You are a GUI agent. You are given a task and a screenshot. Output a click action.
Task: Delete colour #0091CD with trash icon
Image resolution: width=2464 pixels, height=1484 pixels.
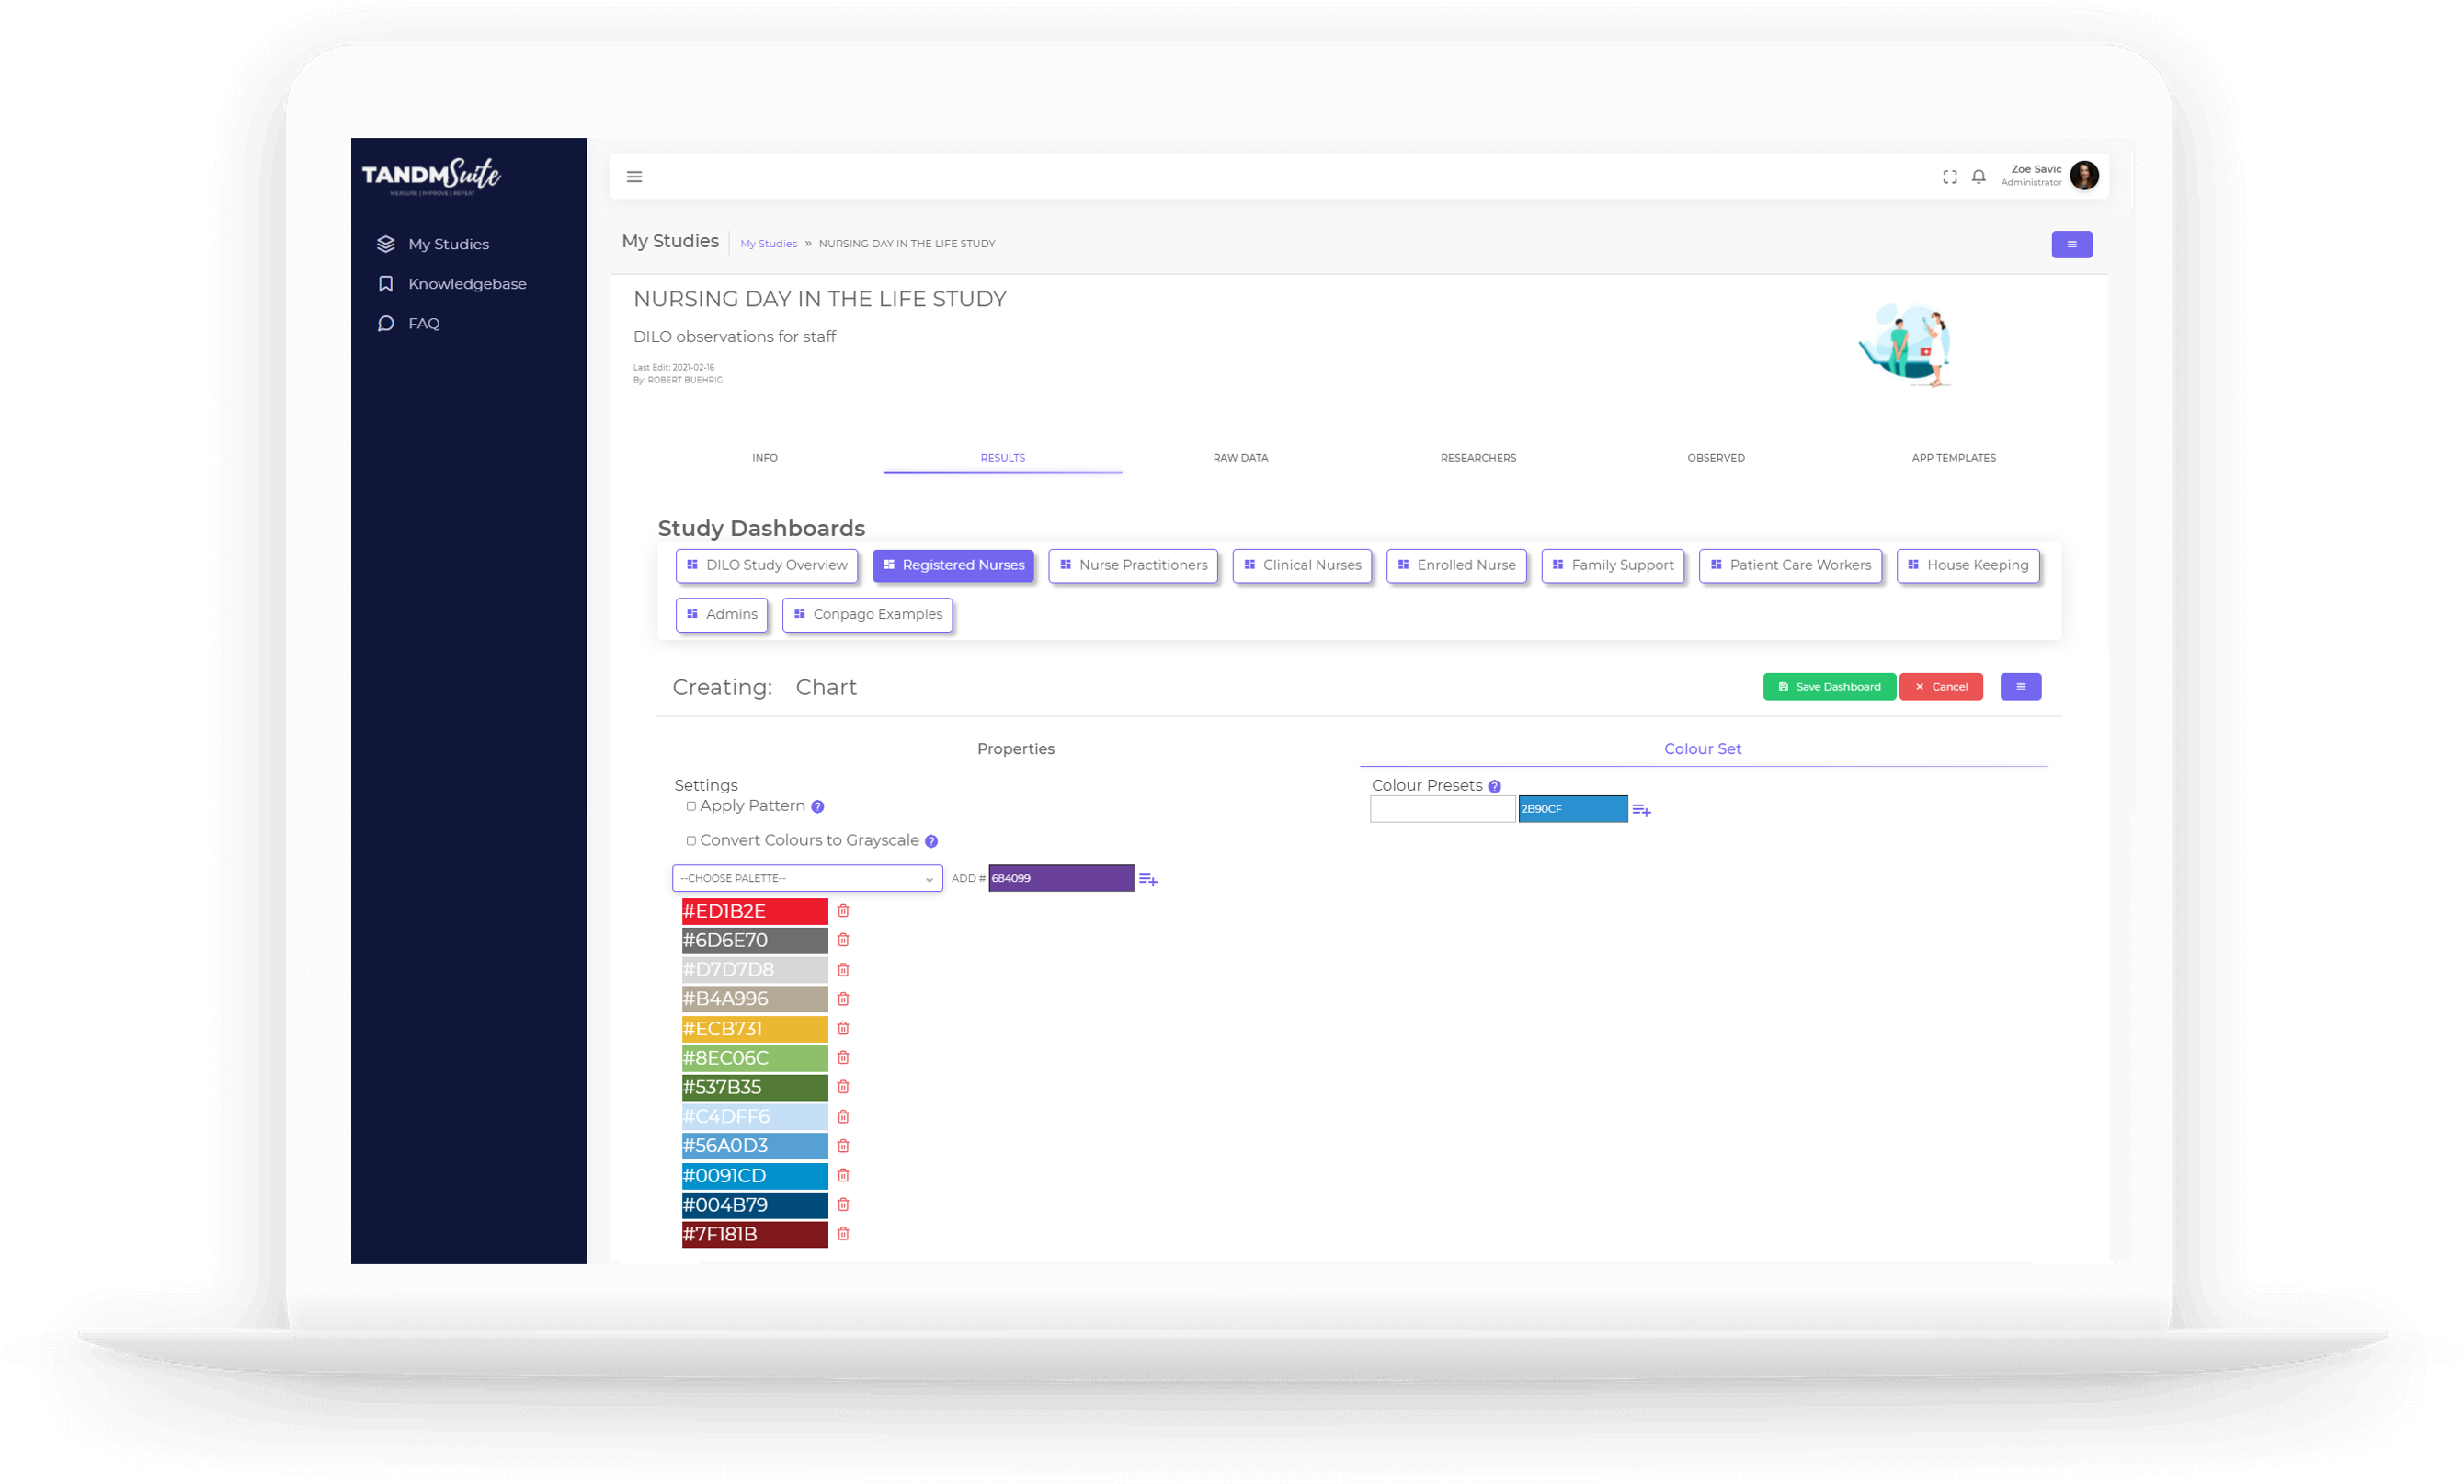click(x=843, y=1175)
